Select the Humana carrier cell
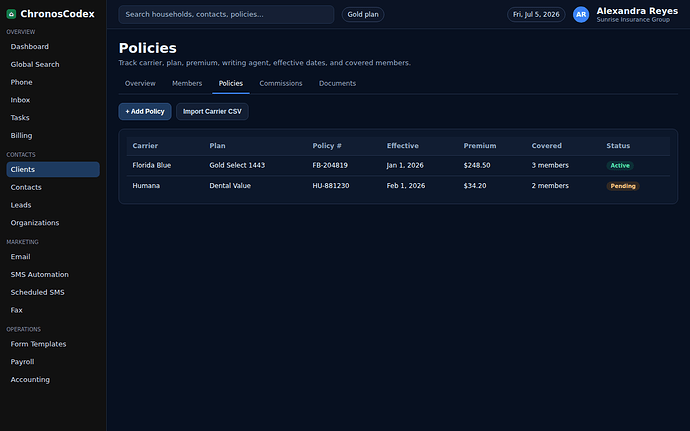690x431 pixels. tap(146, 186)
